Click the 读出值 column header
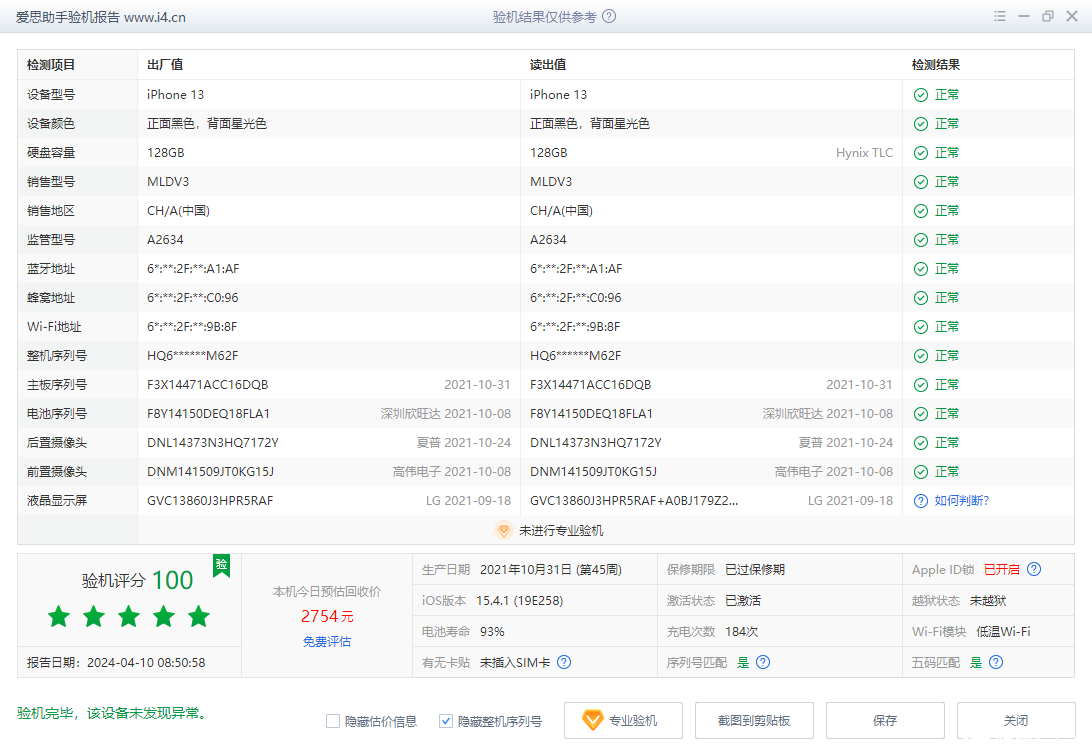The width and height of the screenshot is (1092, 756). tap(548, 65)
